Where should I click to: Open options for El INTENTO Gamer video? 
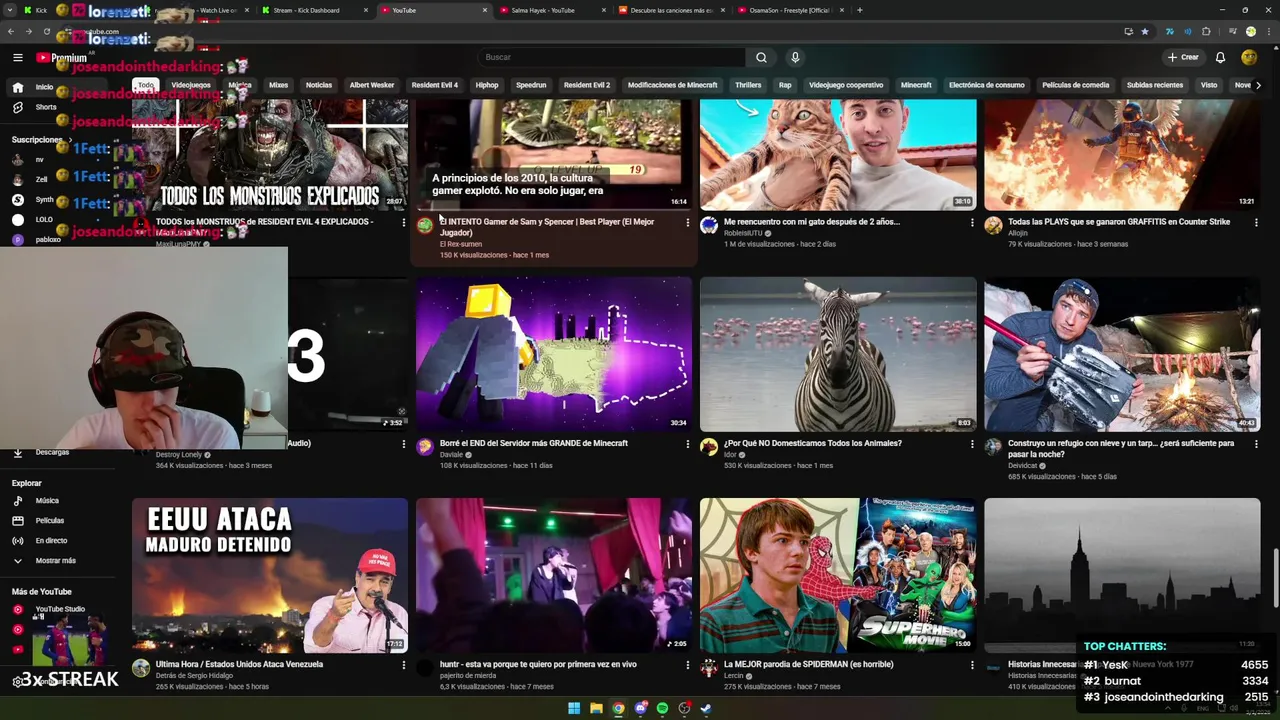point(687,222)
